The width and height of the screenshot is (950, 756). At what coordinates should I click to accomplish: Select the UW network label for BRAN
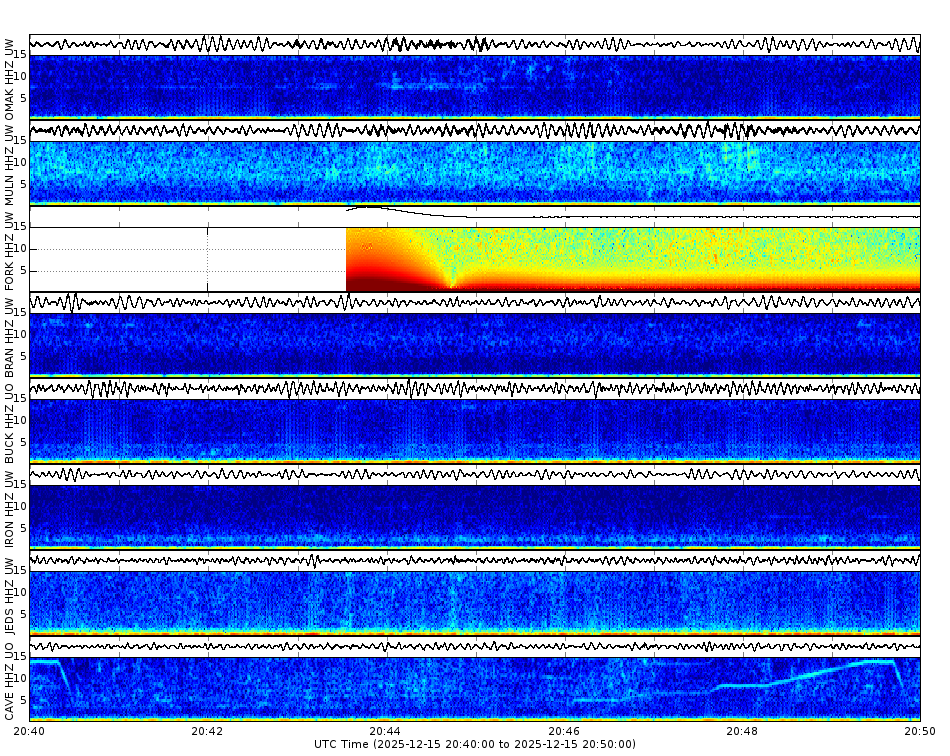tap(10, 305)
